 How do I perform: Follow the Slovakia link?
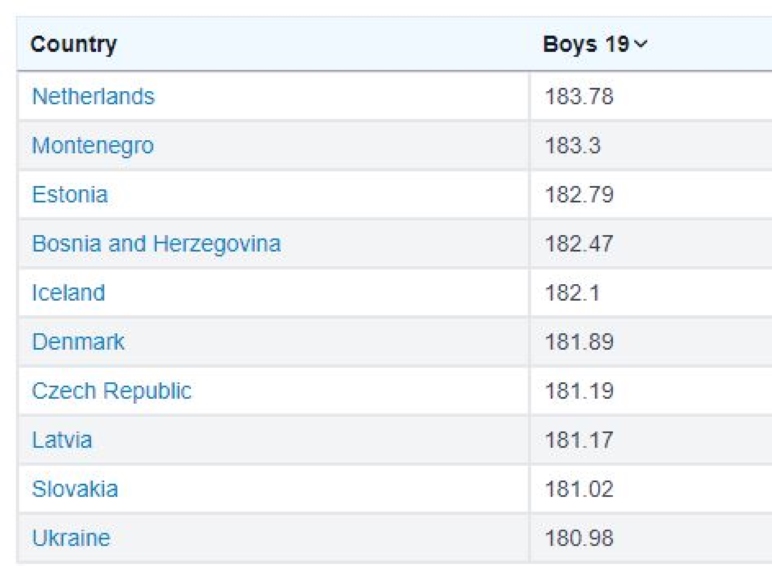click(x=75, y=489)
